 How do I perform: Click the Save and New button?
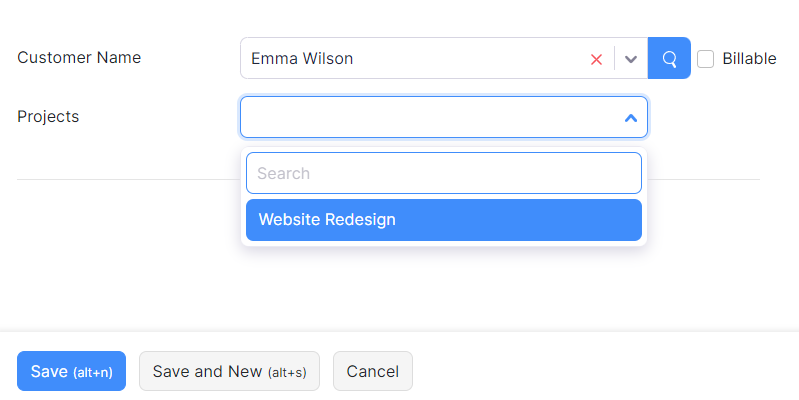229,371
